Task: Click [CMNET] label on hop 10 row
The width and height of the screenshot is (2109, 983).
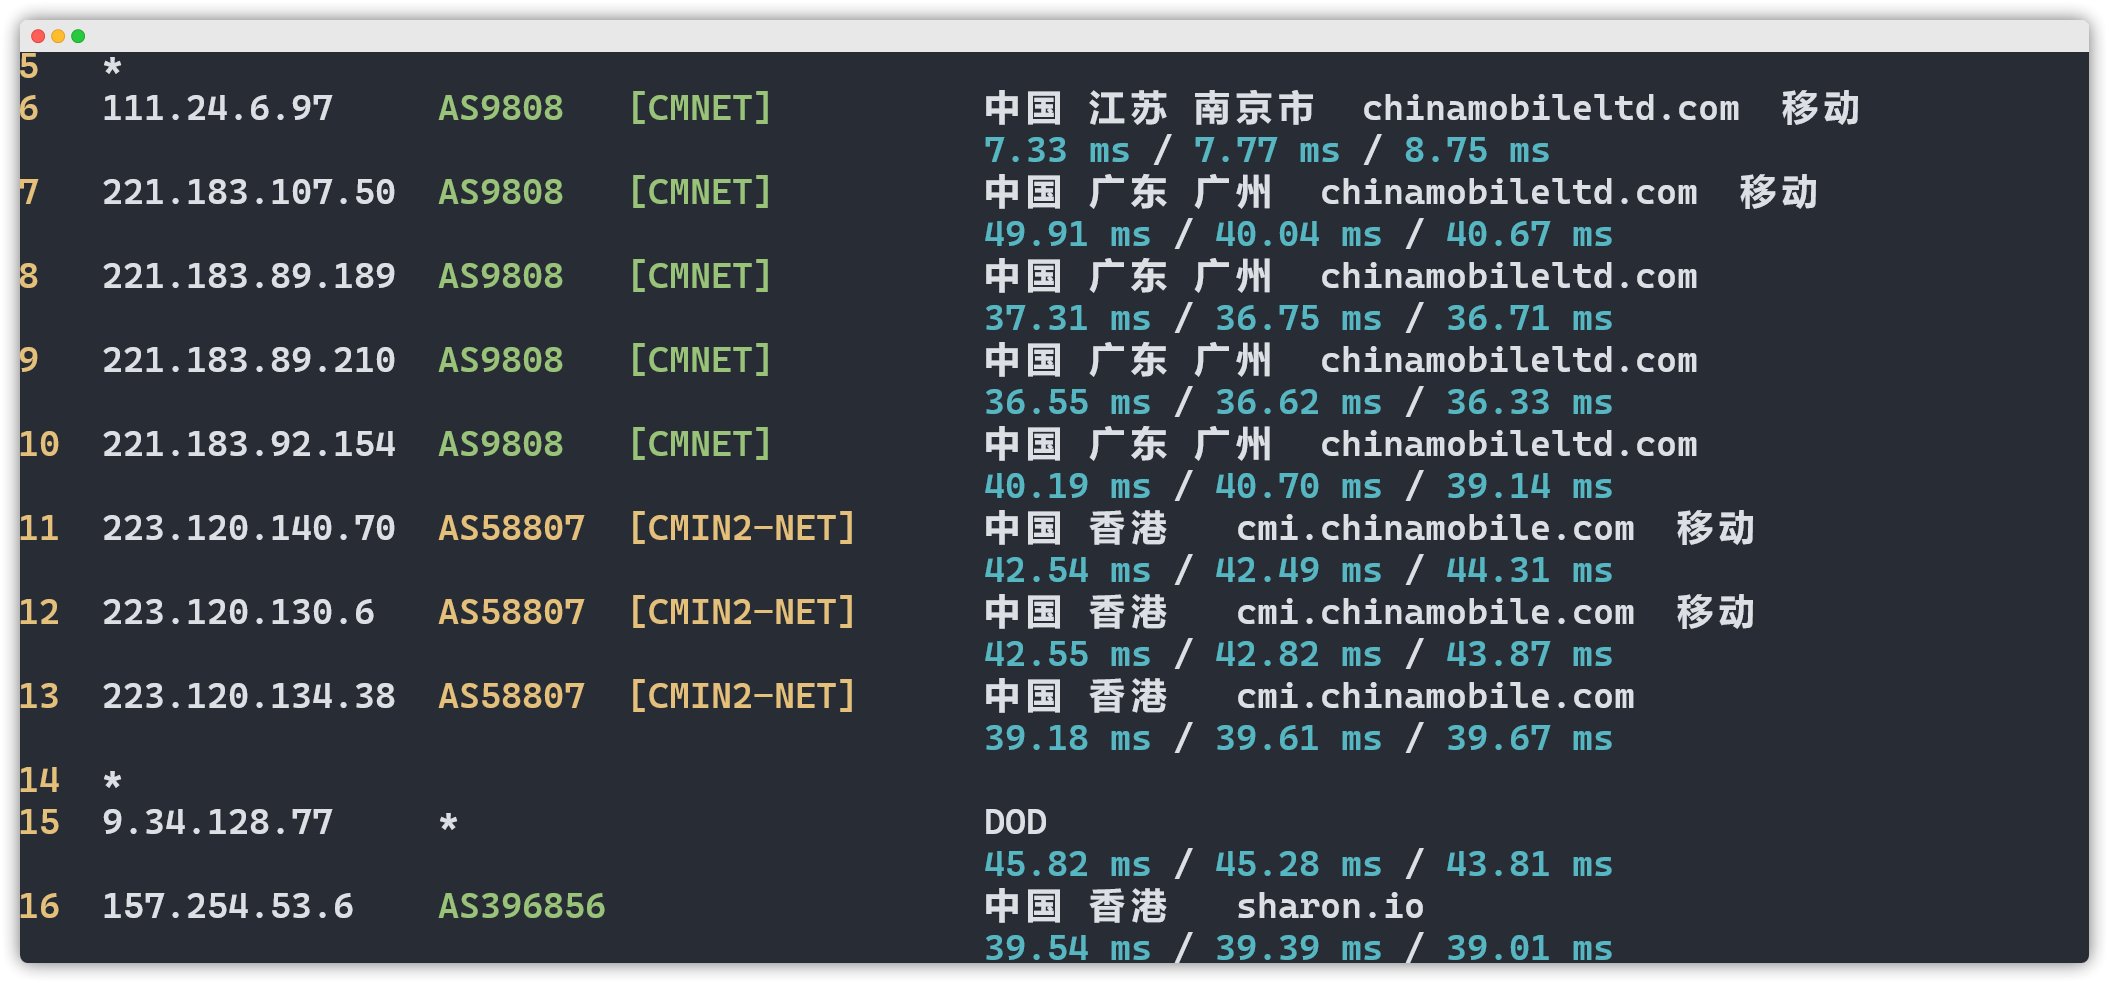Action: click(x=700, y=444)
